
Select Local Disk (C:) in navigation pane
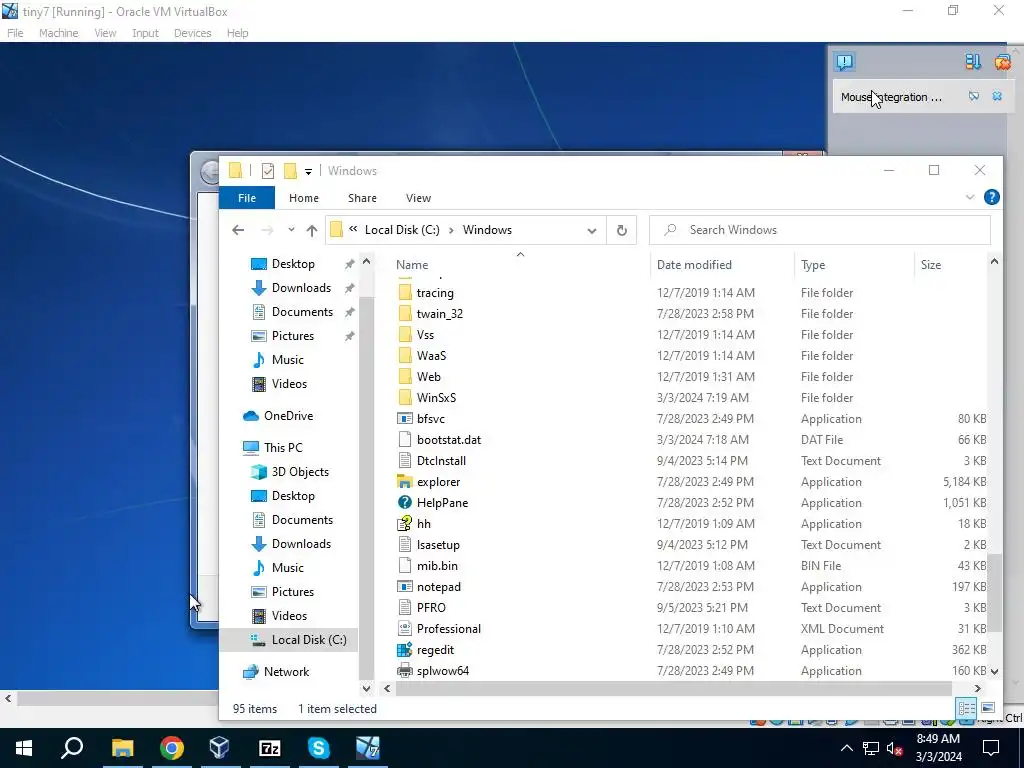tap(309, 640)
